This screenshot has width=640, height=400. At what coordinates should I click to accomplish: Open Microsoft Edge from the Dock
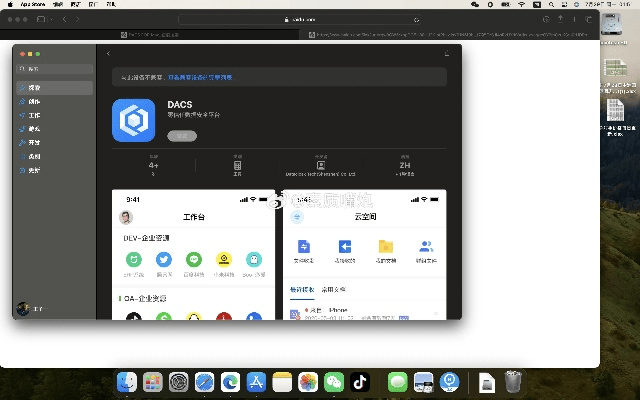[x=231, y=382]
